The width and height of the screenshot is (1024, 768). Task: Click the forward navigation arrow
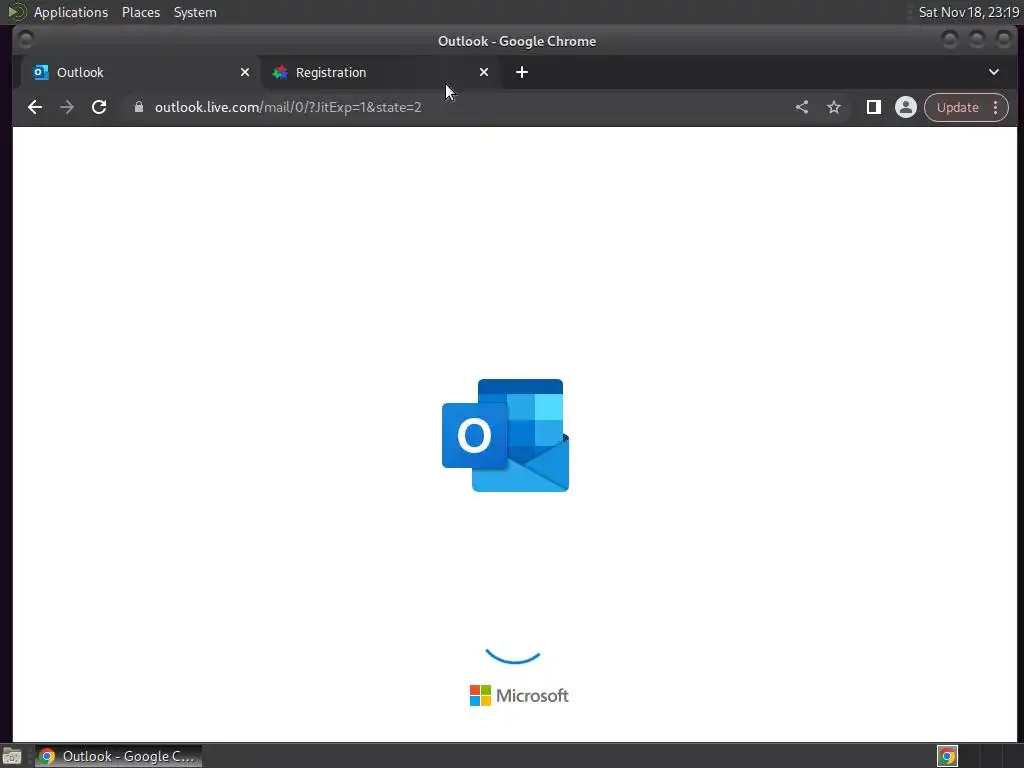pyautogui.click(x=67, y=107)
